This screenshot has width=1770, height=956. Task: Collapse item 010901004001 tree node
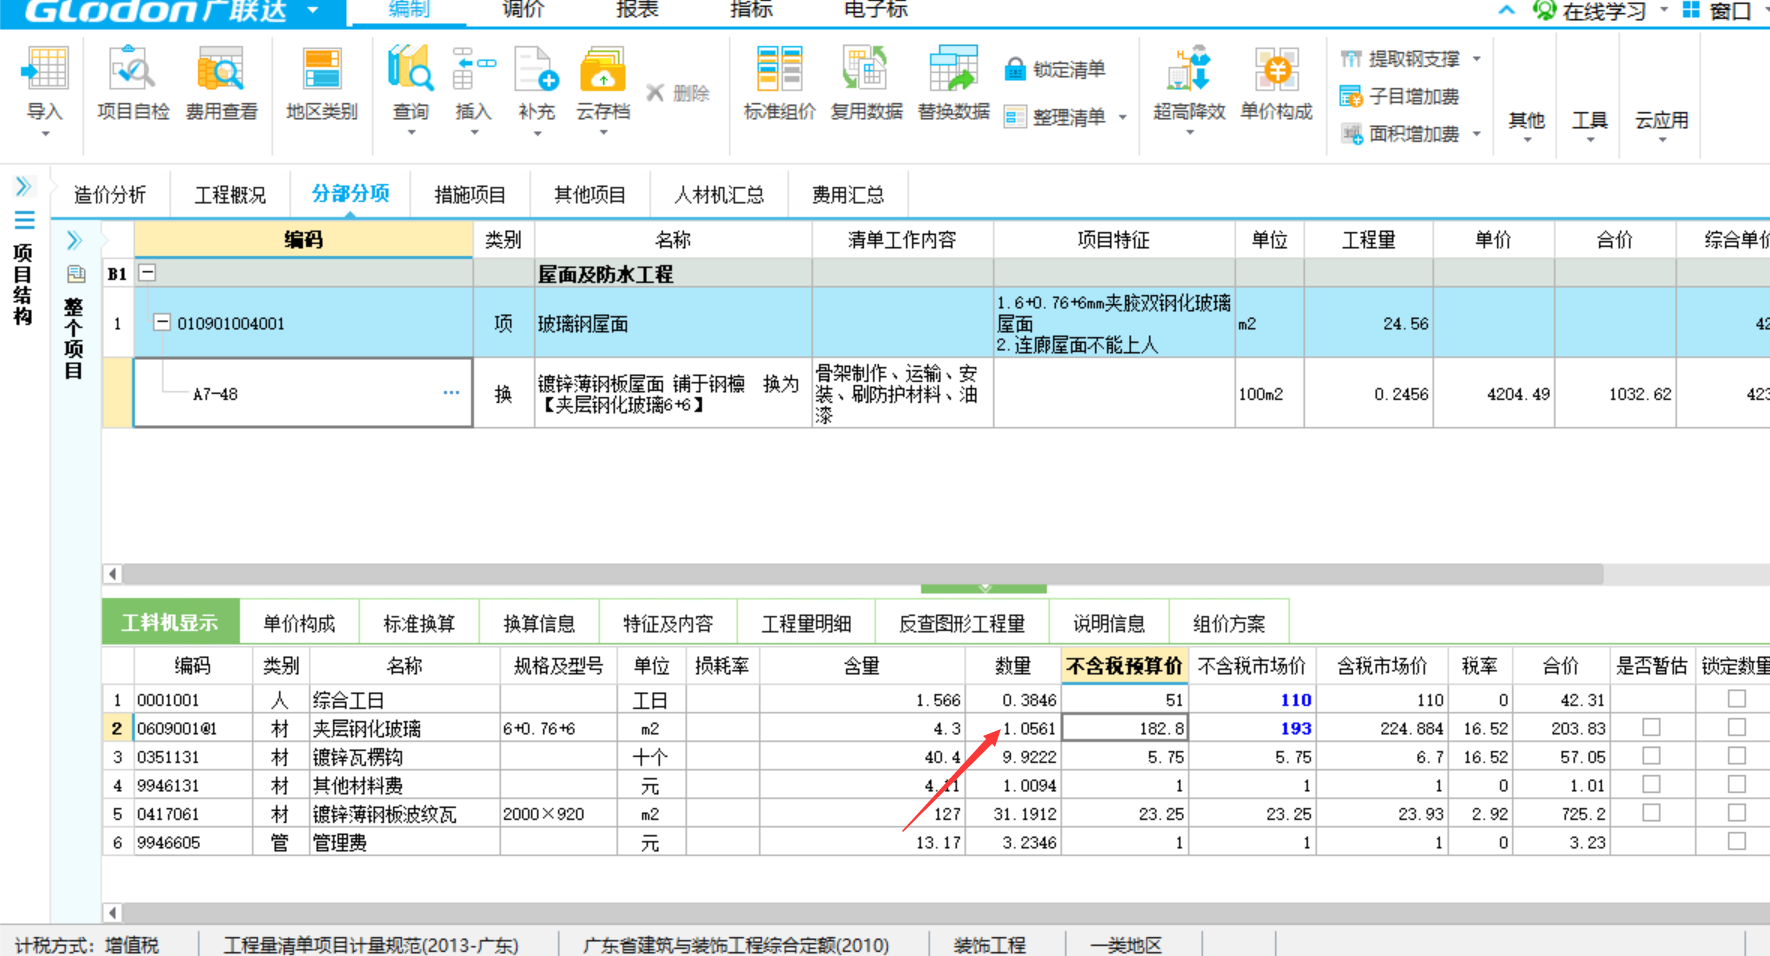pyautogui.click(x=161, y=322)
